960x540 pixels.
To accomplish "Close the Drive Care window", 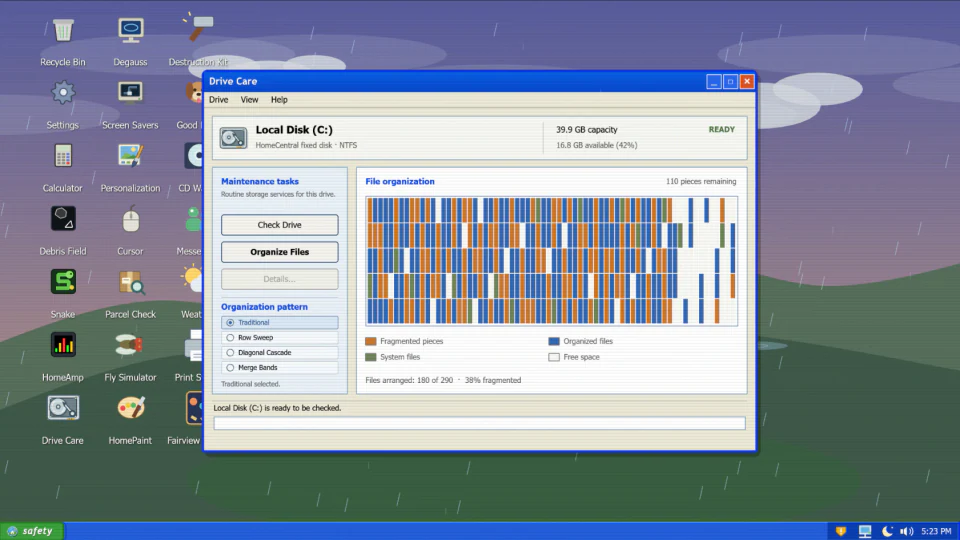I will coord(747,81).
